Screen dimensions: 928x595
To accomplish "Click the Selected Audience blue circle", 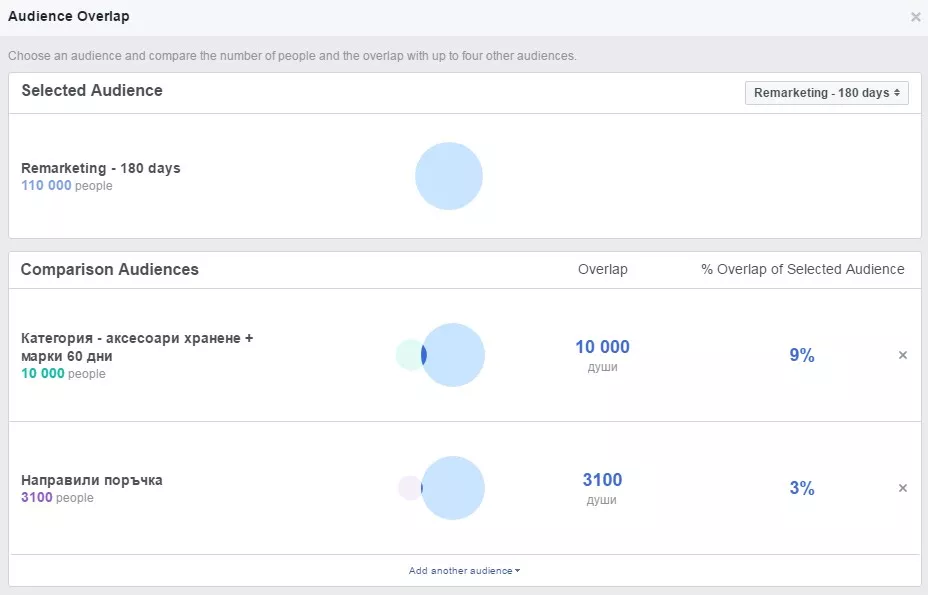I will click(449, 176).
